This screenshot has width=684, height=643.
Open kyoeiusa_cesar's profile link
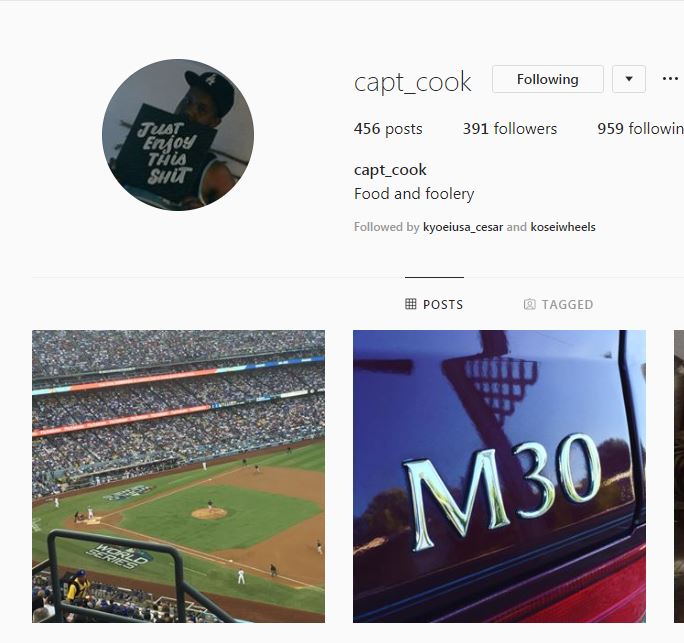[x=463, y=227]
